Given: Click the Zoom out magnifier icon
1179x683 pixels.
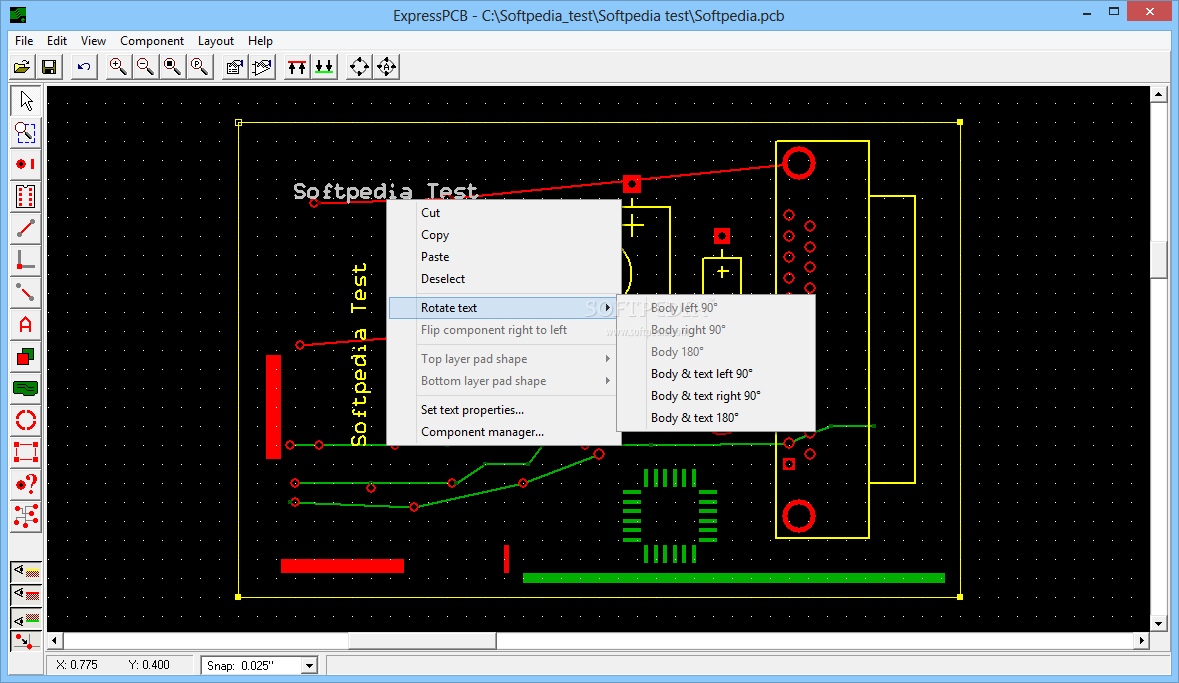Looking at the screenshot, I should 145,67.
